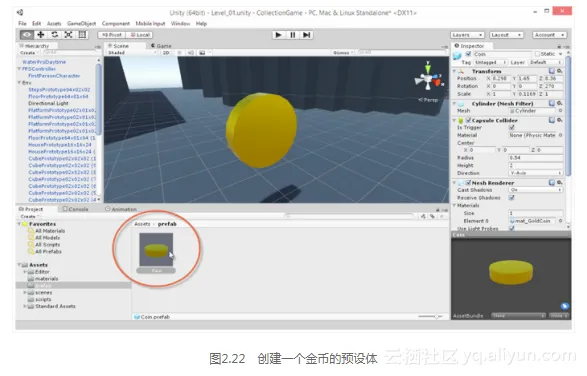Select the Move tool
This screenshot has height=376, width=587.
pos(41,35)
